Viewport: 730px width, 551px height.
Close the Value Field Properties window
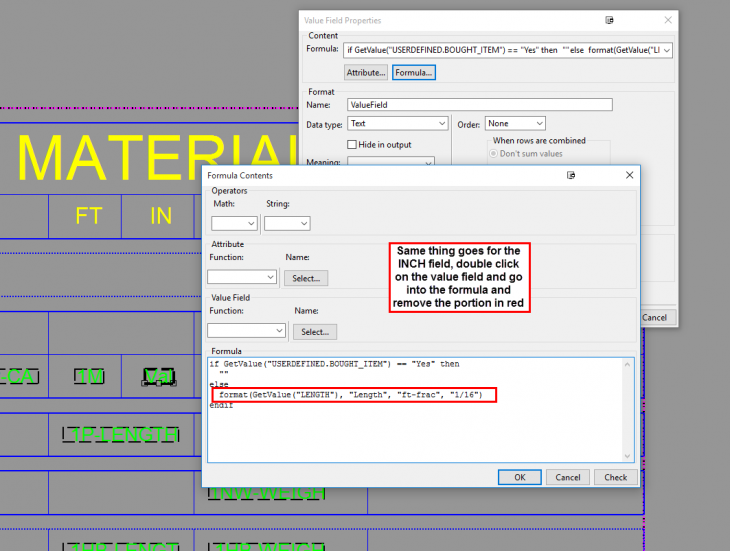(666, 20)
